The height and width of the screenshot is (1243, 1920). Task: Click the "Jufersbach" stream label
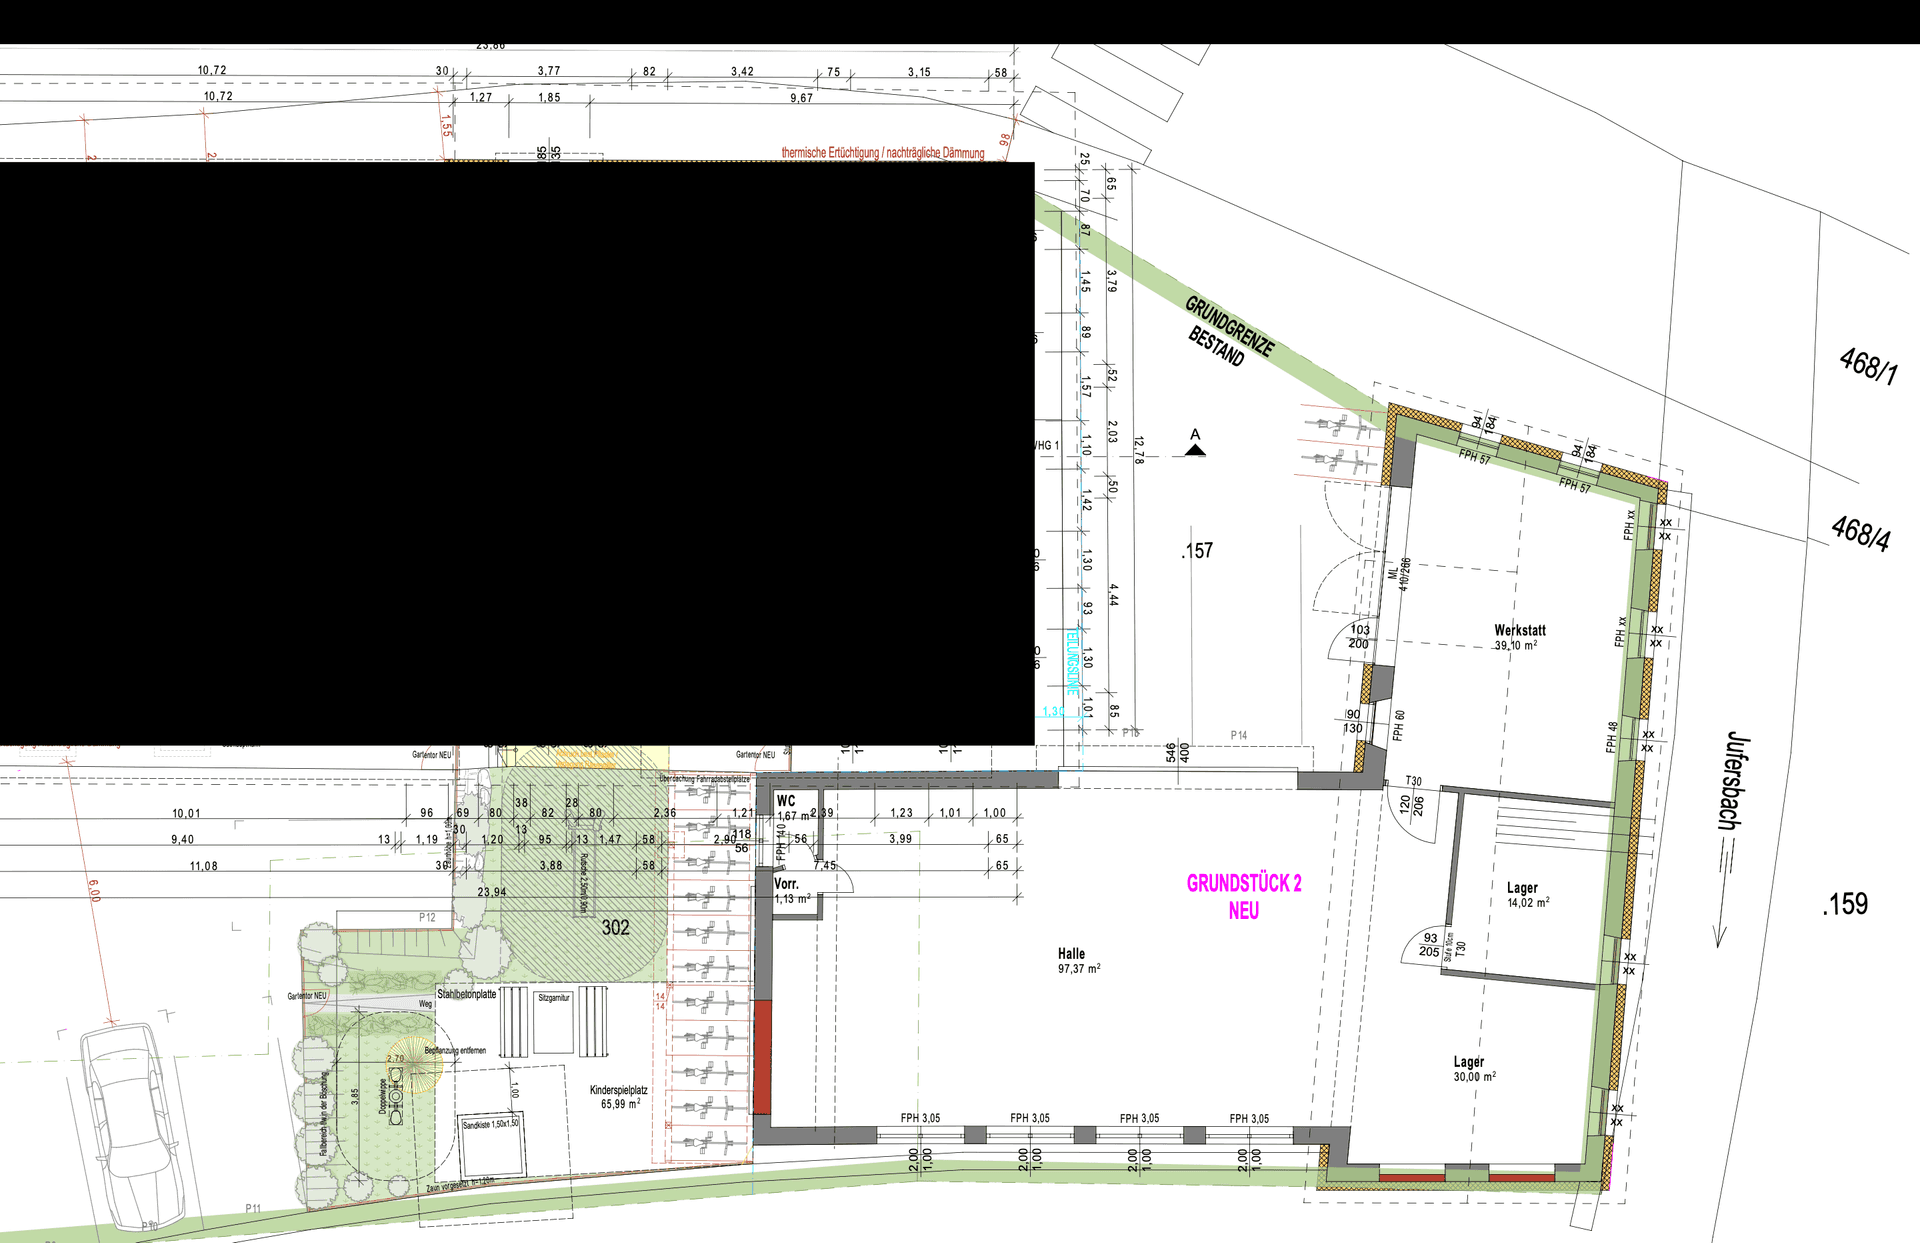(1738, 780)
